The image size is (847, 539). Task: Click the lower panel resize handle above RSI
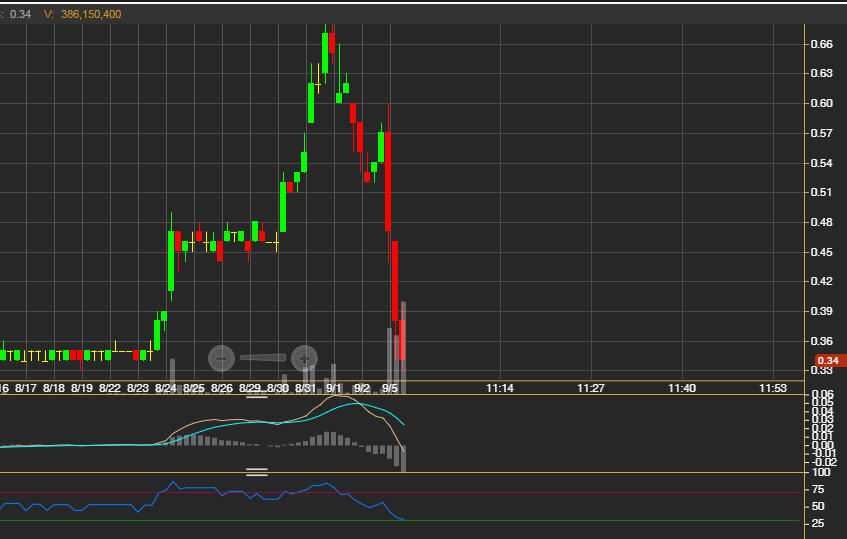tap(257, 473)
